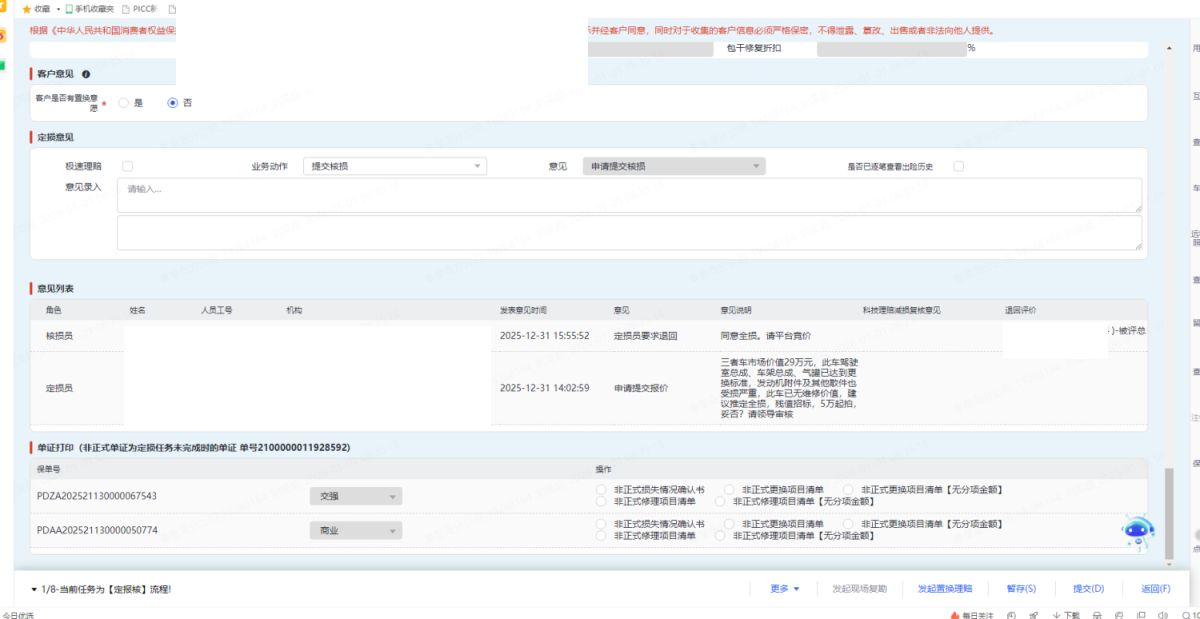Expand the 更多 menu in bottom bar
1200x619 pixels.
pos(784,589)
